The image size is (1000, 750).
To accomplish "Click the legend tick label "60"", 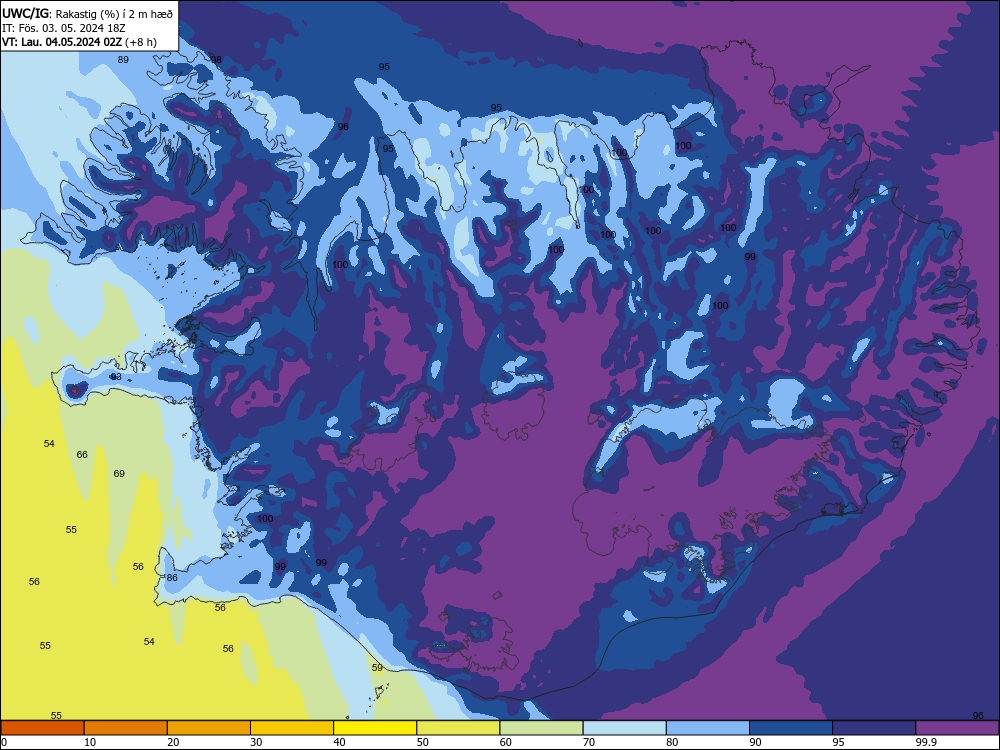I will [506, 742].
